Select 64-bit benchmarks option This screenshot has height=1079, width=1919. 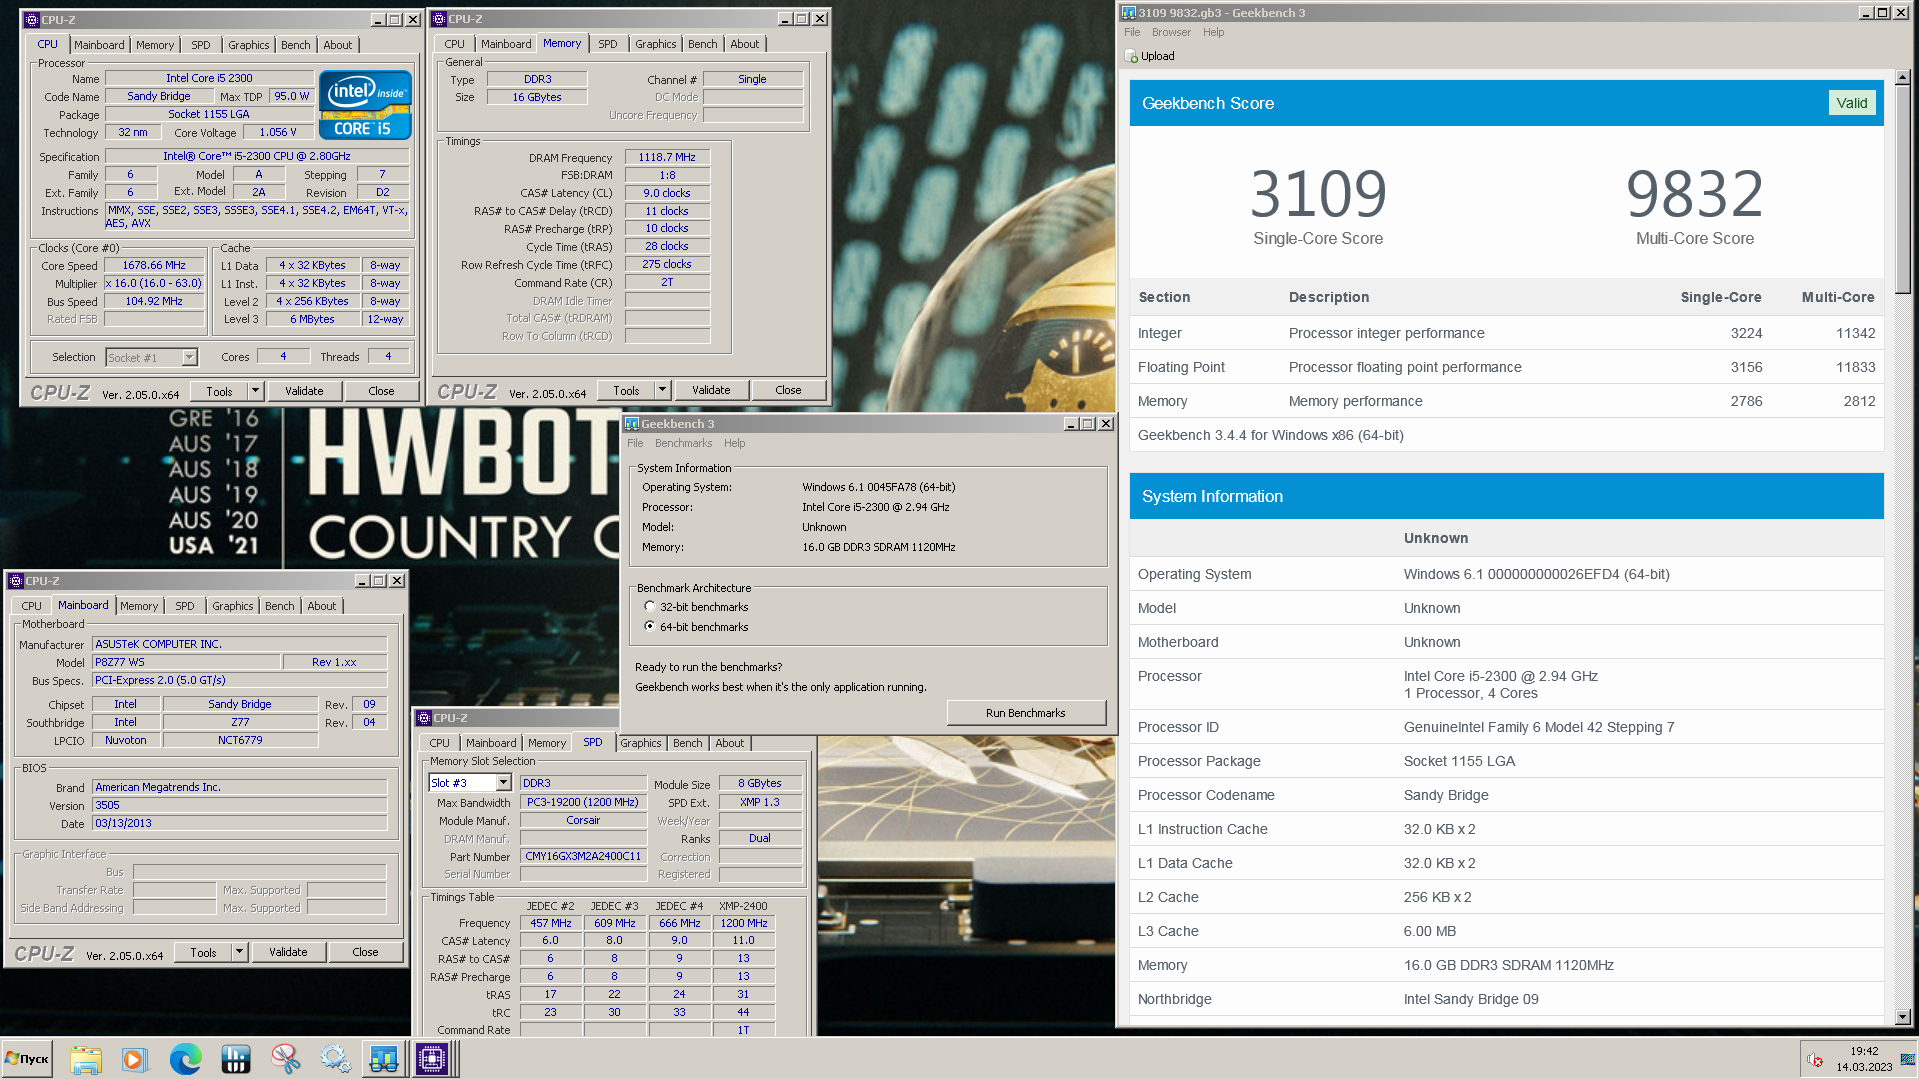(650, 627)
